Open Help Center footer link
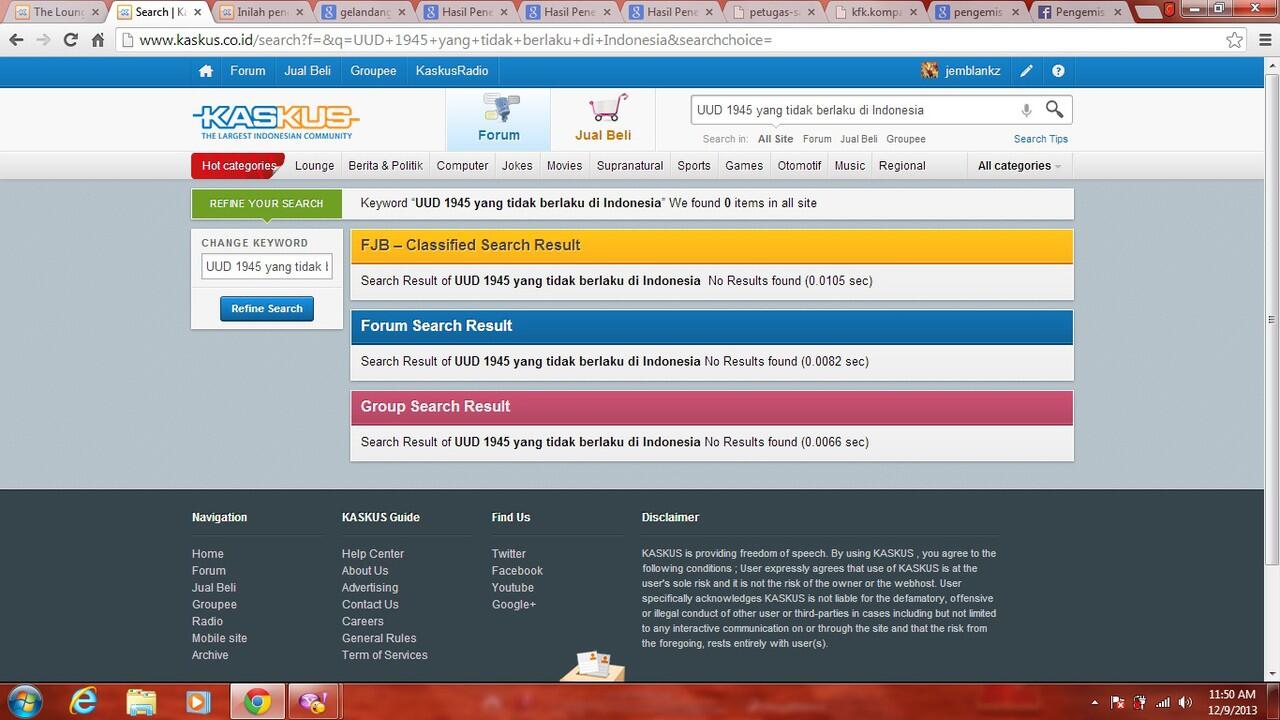This screenshot has height=720, width=1280. (373, 554)
